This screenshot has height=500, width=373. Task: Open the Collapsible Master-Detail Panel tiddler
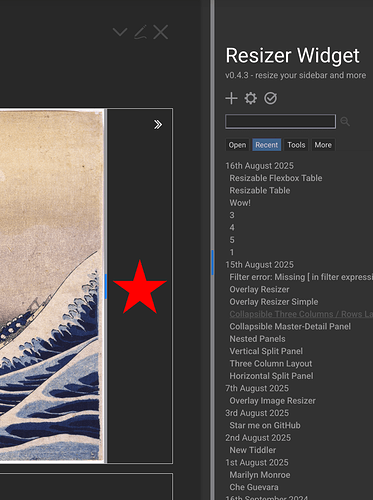pos(290,326)
